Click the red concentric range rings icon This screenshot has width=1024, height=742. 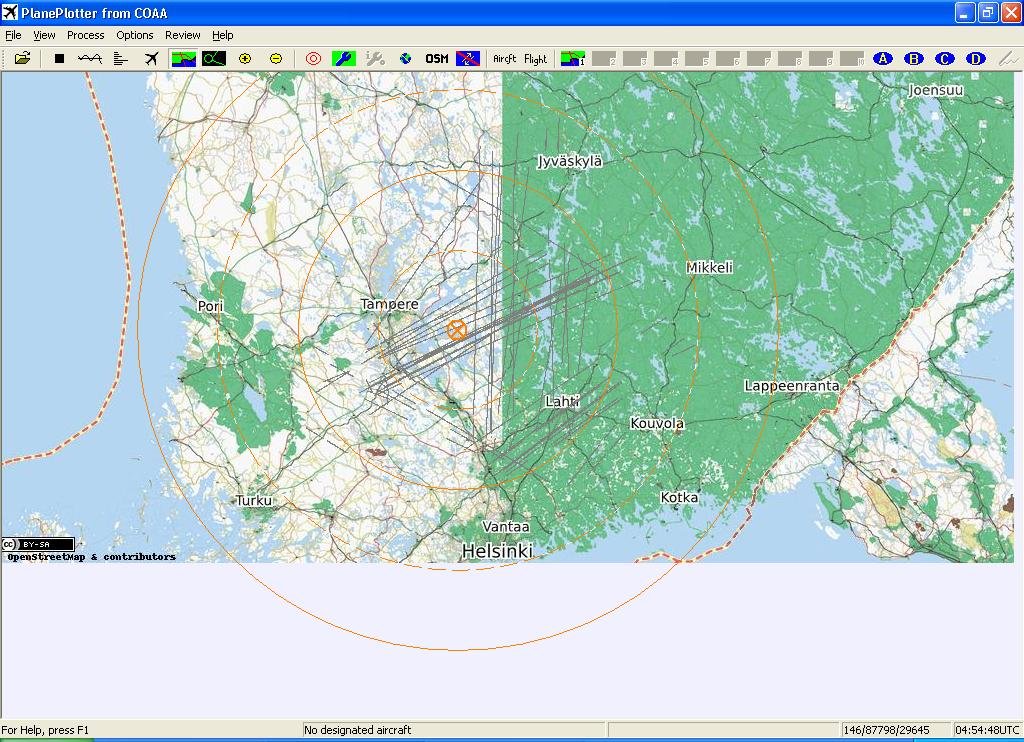[313, 59]
